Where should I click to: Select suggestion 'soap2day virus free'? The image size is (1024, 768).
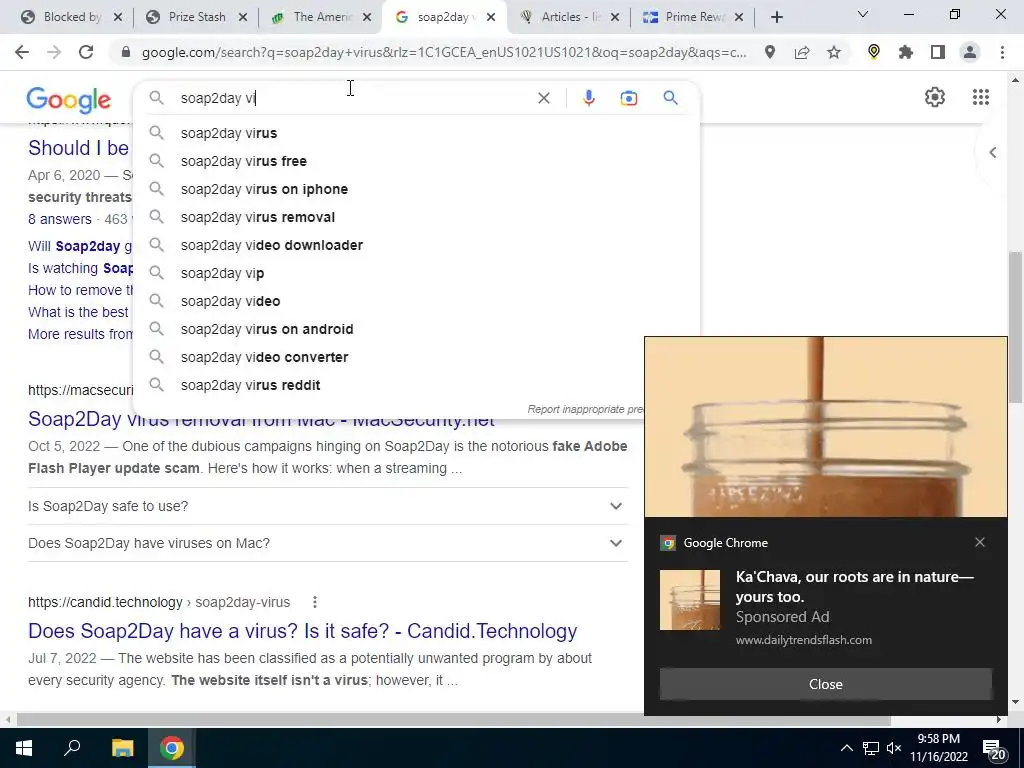416,161
